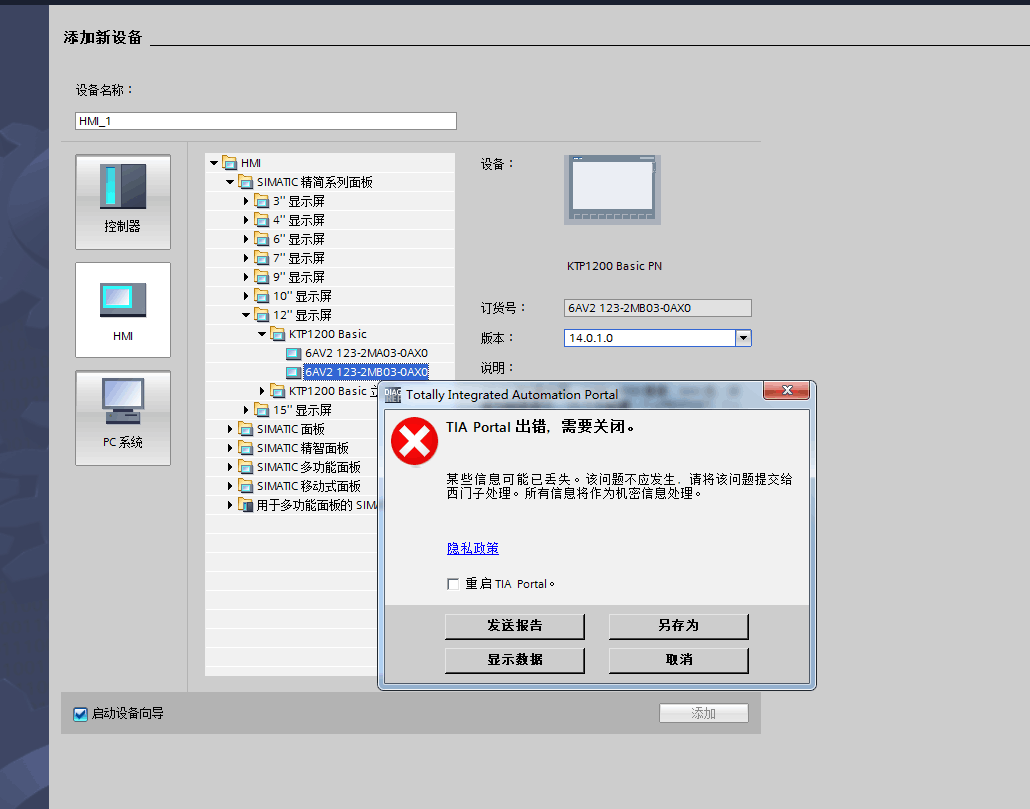Expand the 7" 显示屏 tree node

tap(246, 258)
